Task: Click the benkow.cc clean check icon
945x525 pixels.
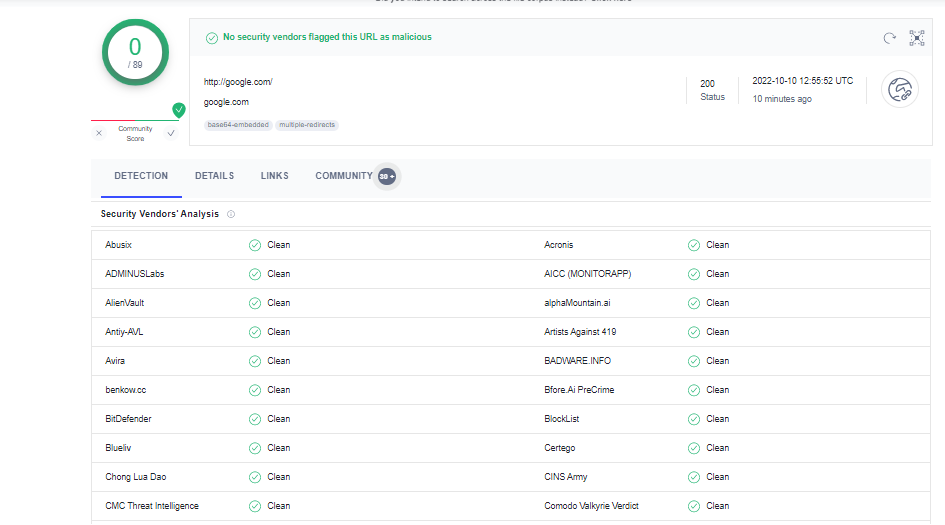Action: click(255, 390)
